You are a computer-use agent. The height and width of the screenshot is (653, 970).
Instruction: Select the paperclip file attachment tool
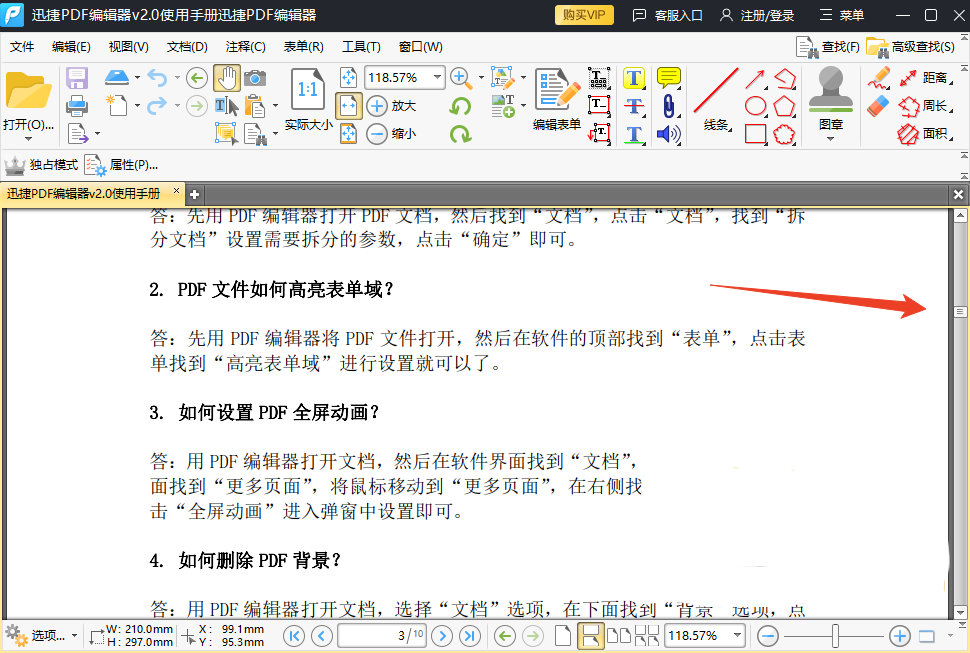pyautogui.click(x=668, y=106)
